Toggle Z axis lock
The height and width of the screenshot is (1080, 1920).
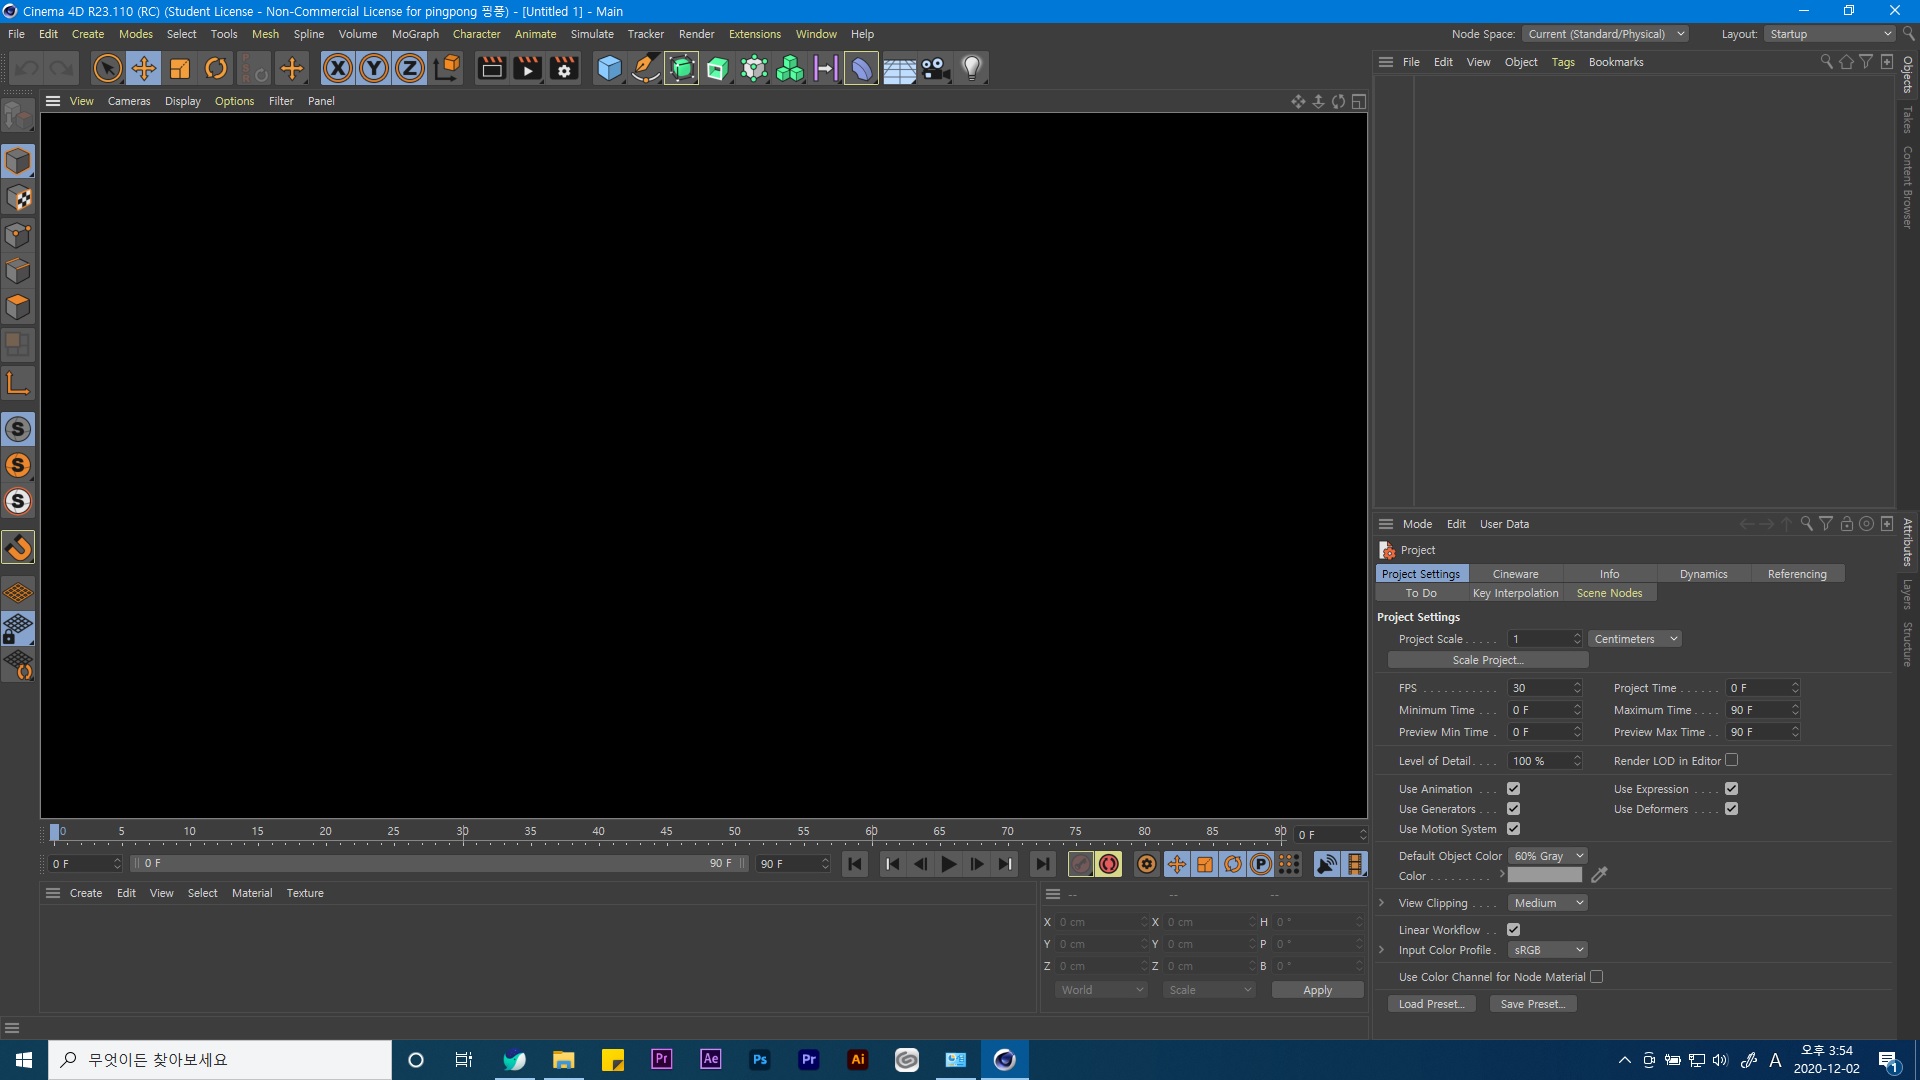point(410,68)
